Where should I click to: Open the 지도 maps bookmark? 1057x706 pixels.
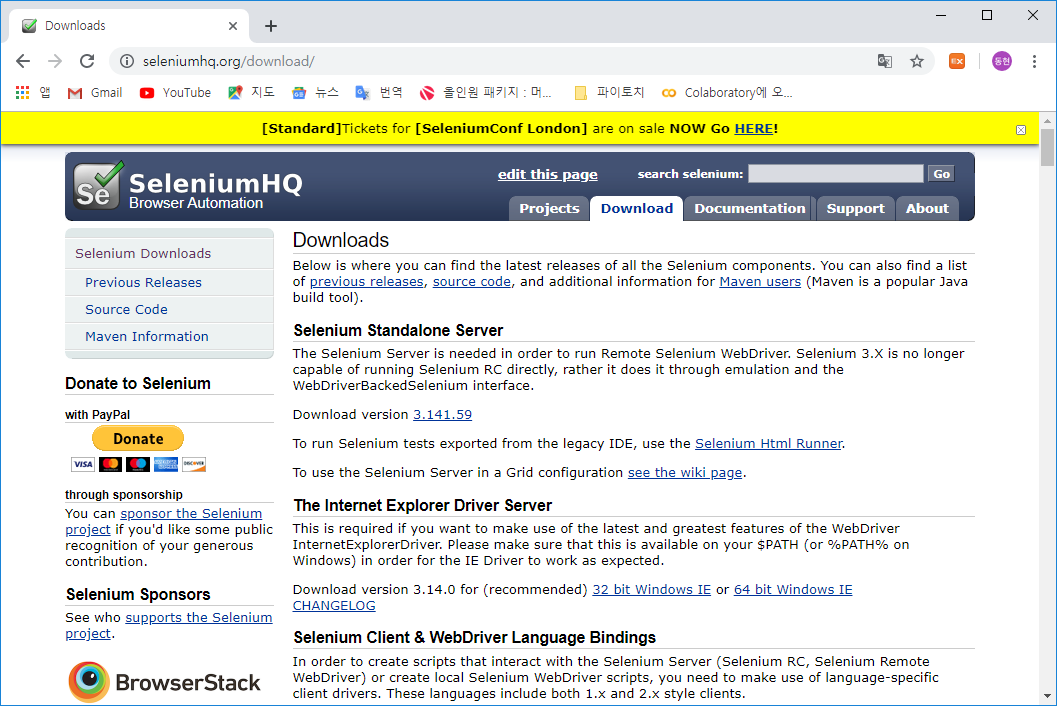tap(251, 92)
